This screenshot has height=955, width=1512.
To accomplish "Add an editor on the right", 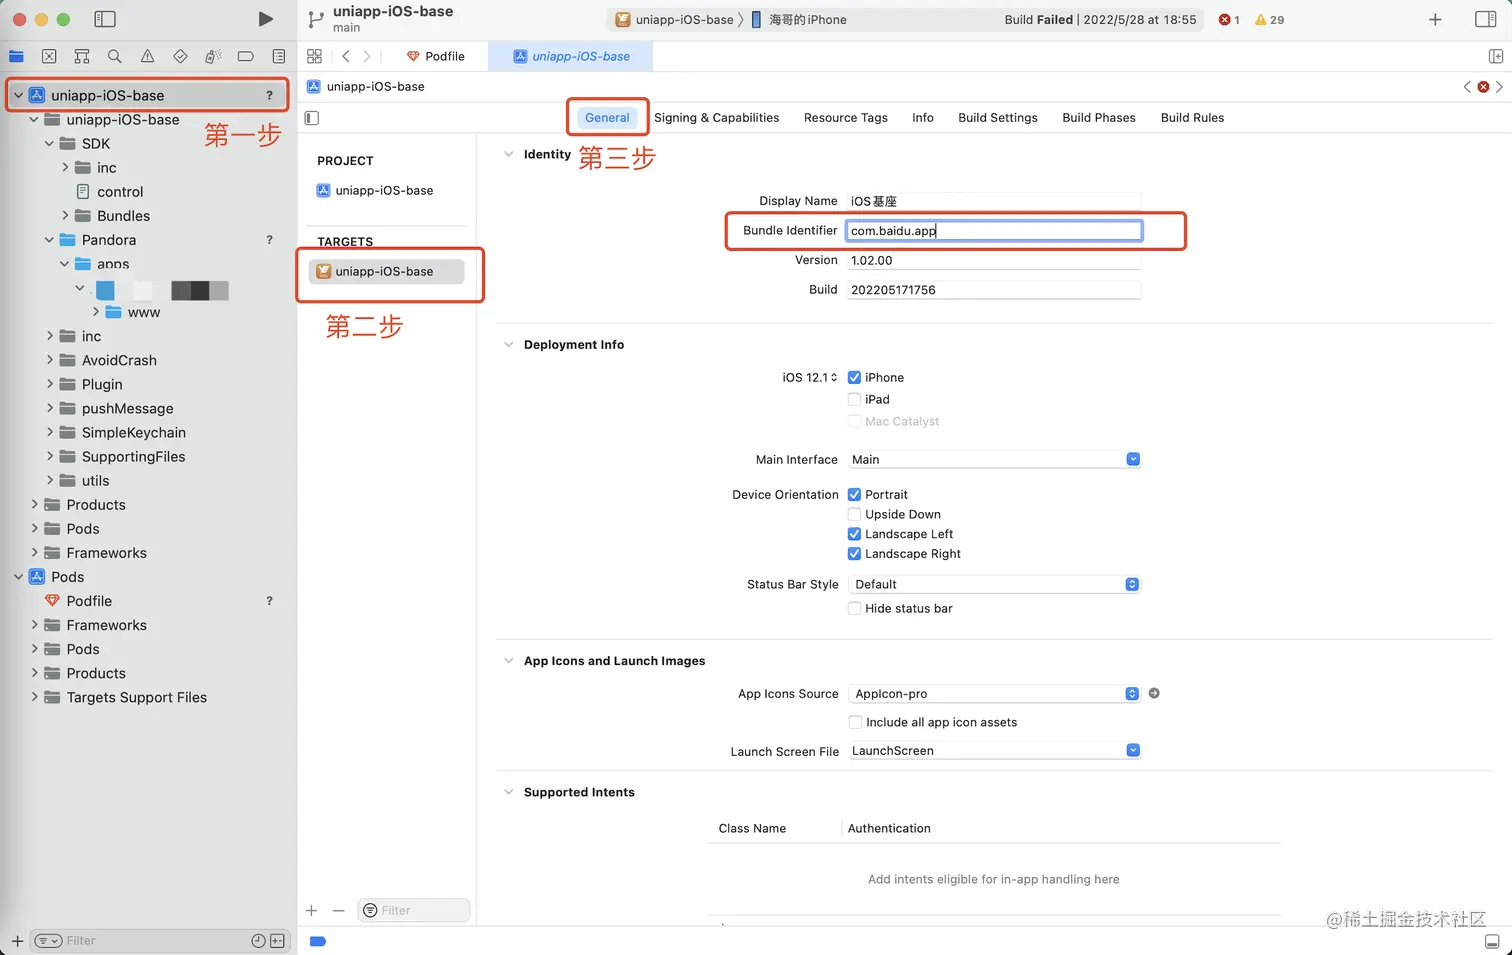I will [x=1496, y=56].
